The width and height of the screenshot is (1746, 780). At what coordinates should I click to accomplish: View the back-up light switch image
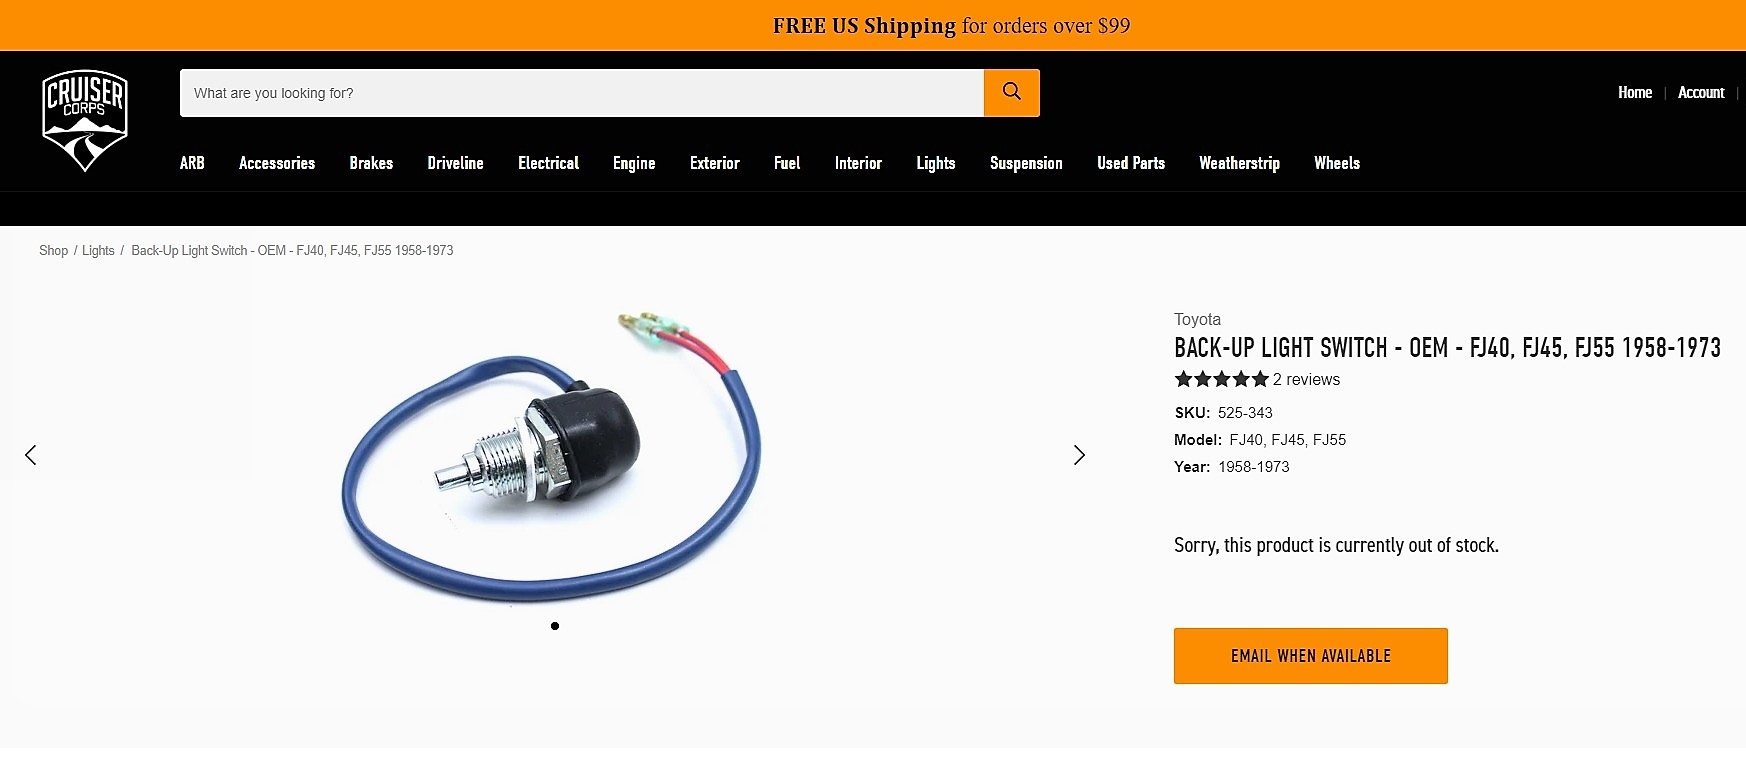pos(555,455)
